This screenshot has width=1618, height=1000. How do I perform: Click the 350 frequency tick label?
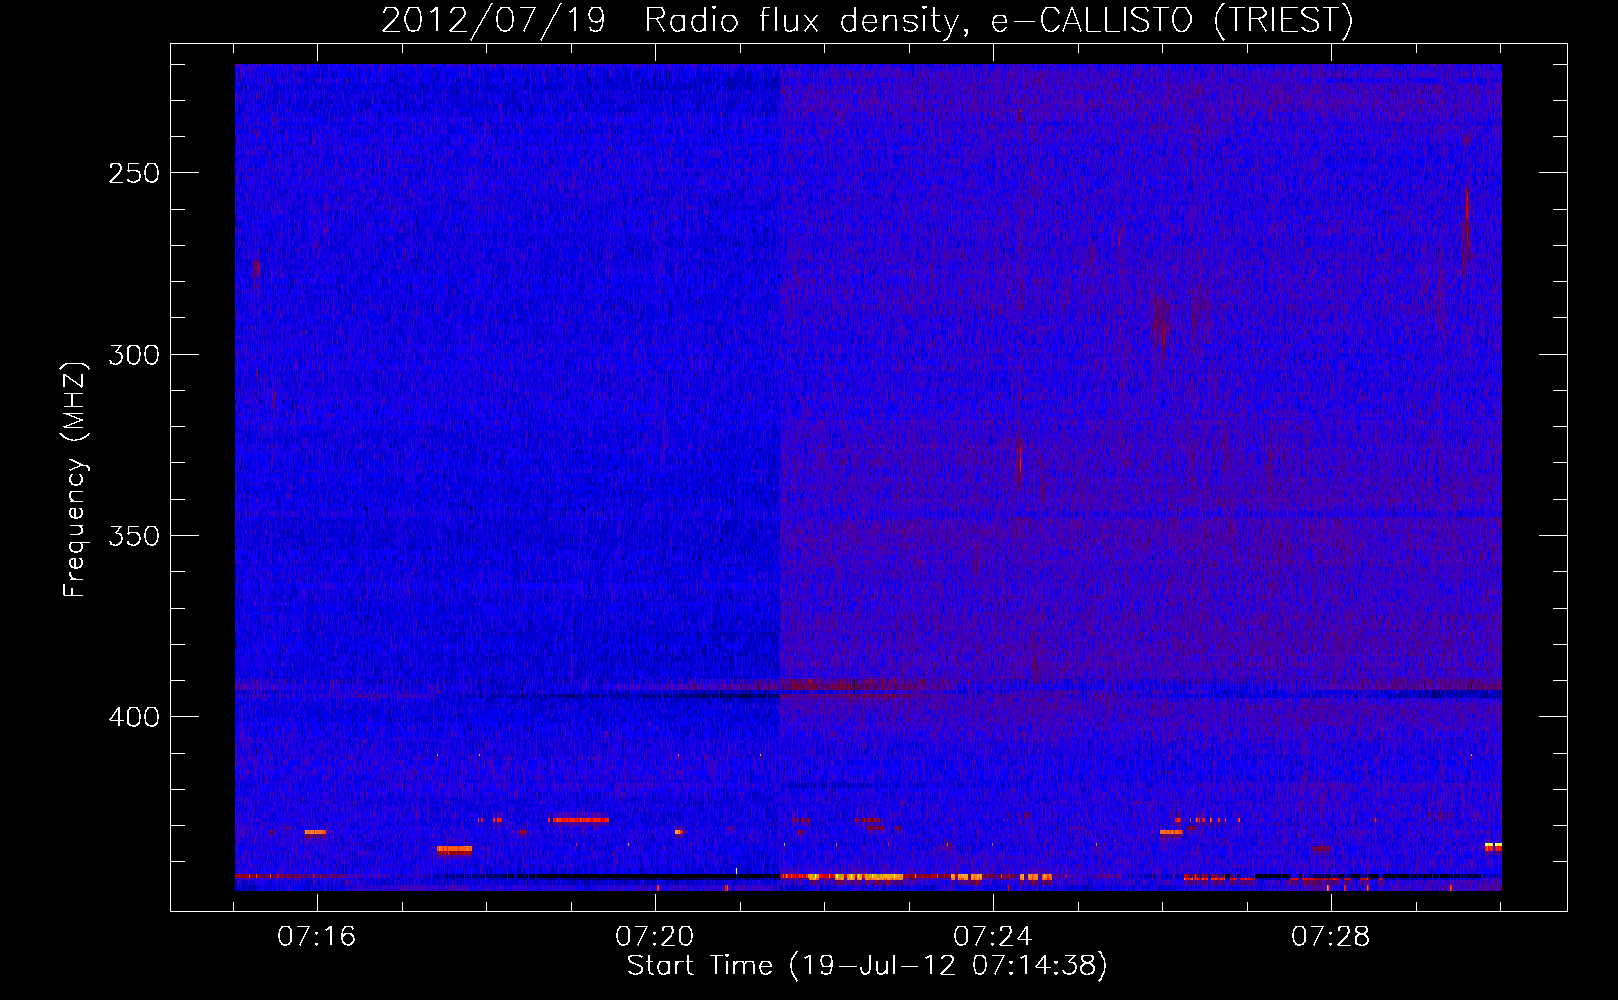click(134, 536)
